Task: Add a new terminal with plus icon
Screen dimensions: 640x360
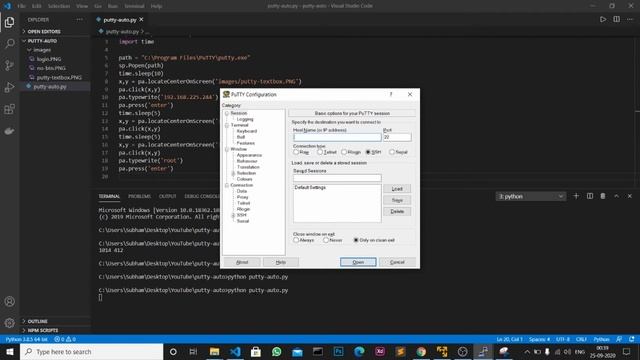Action: [x=576, y=196]
